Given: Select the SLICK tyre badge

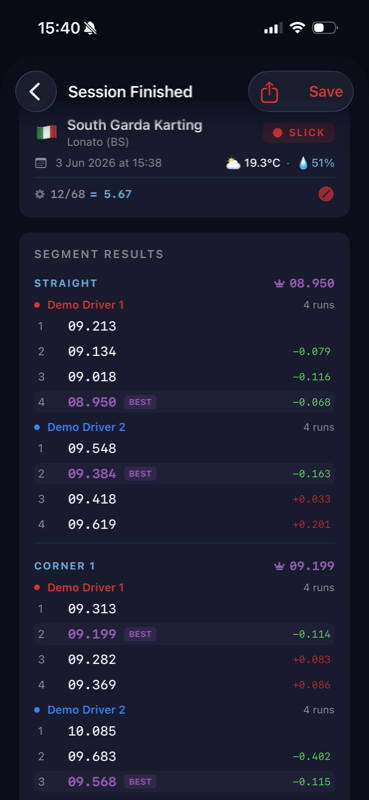Looking at the screenshot, I should tap(299, 133).
